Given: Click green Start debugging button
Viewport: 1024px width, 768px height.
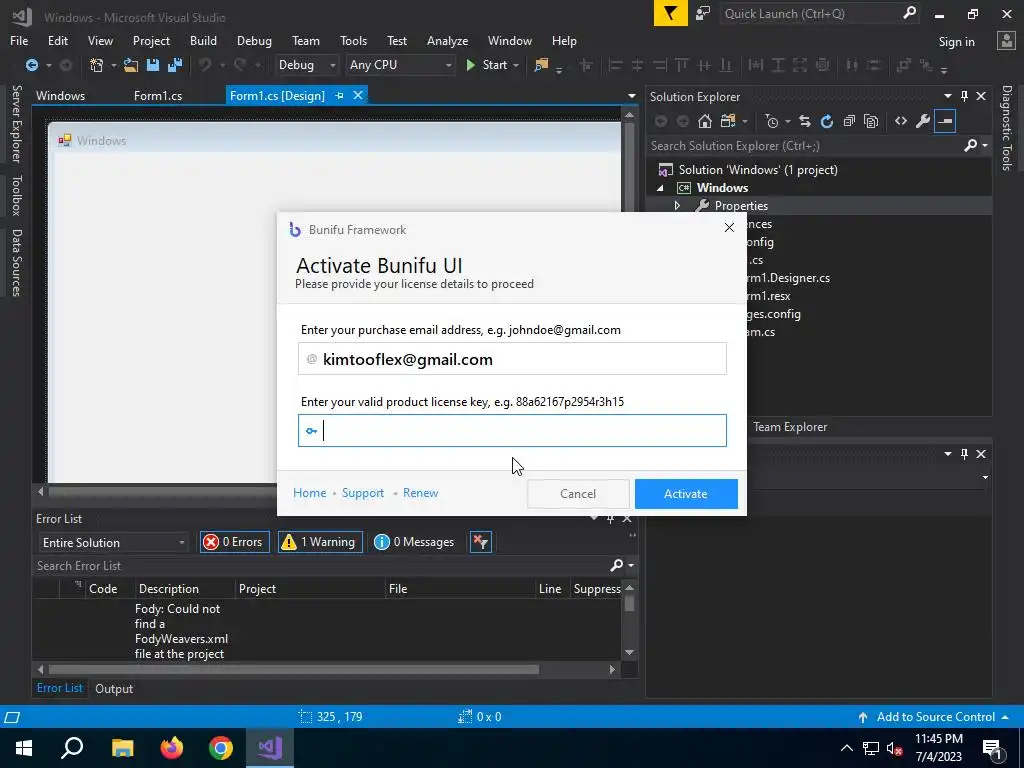Looking at the screenshot, I should pos(487,65).
